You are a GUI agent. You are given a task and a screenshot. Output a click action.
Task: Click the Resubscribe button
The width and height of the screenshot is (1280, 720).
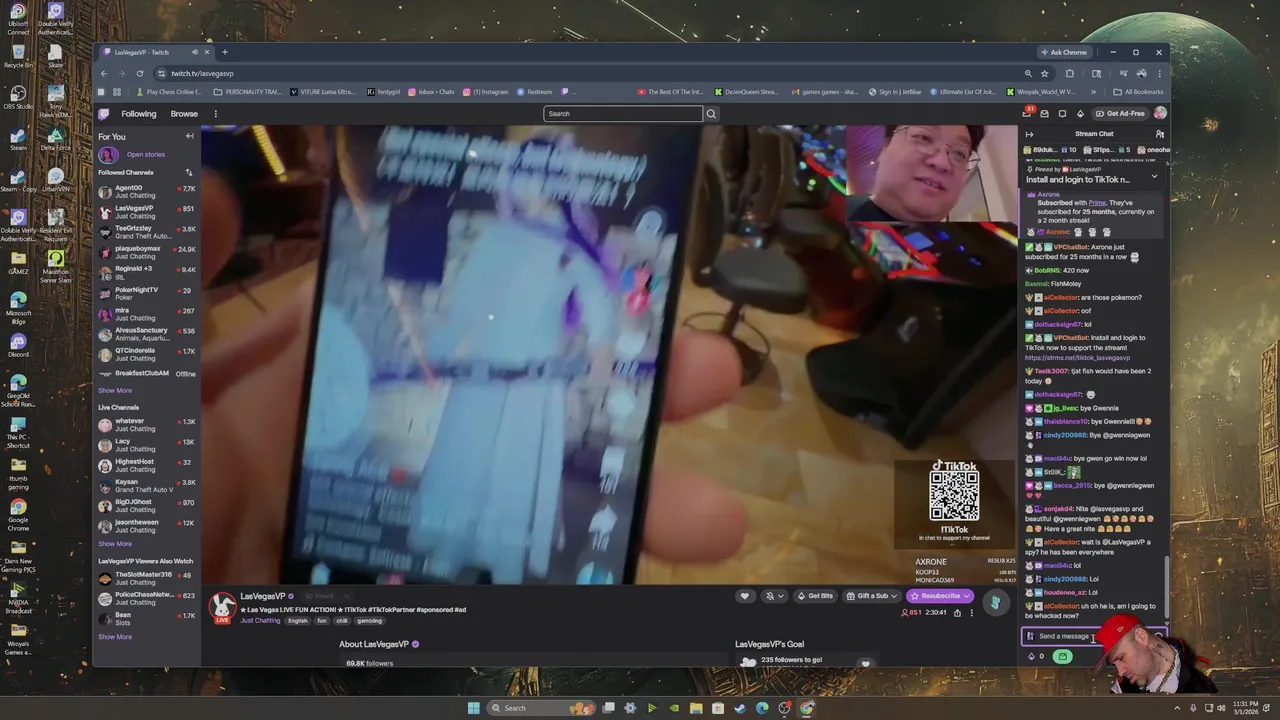pyautogui.click(x=939, y=596)
